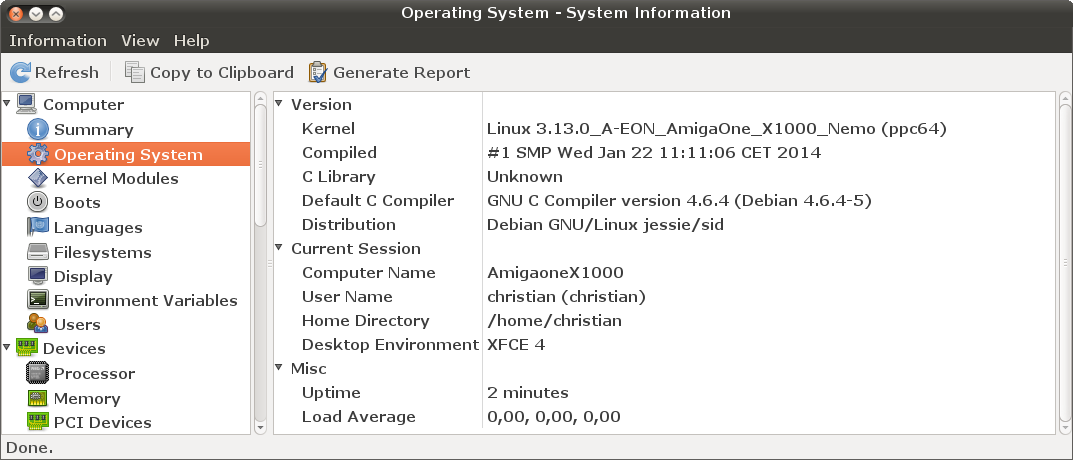Select the Boots power icon entry

(x=37, y=202)
